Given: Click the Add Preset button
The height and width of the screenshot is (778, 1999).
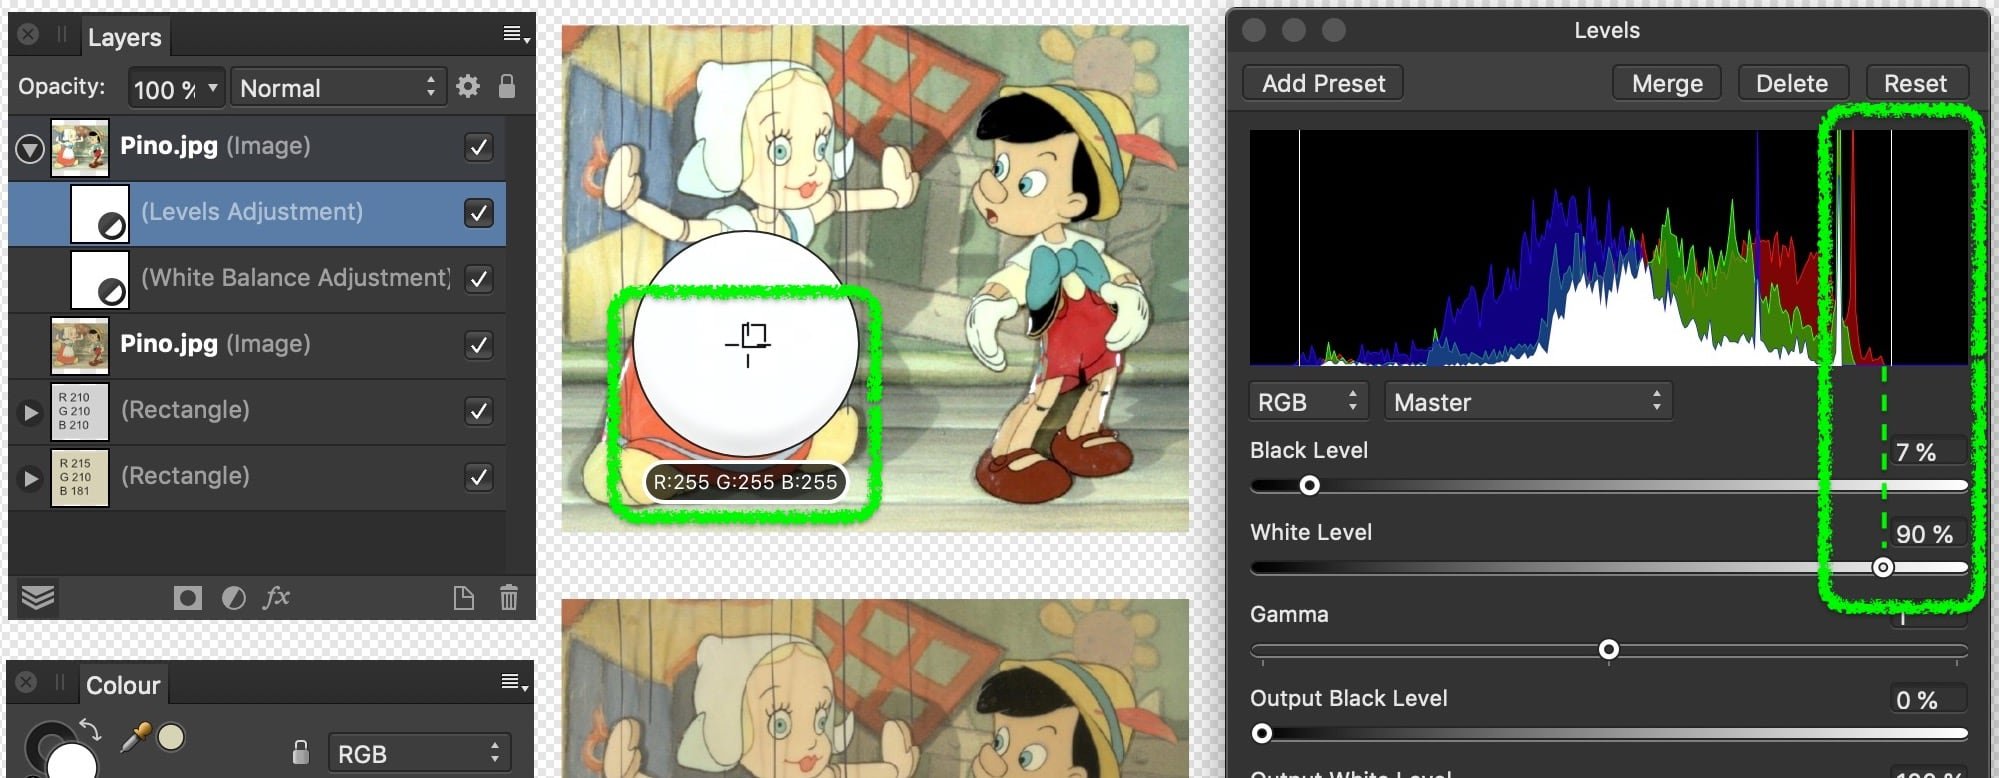Looking at the screenshot, I should pyautogui.click(x=1323, y=83).
